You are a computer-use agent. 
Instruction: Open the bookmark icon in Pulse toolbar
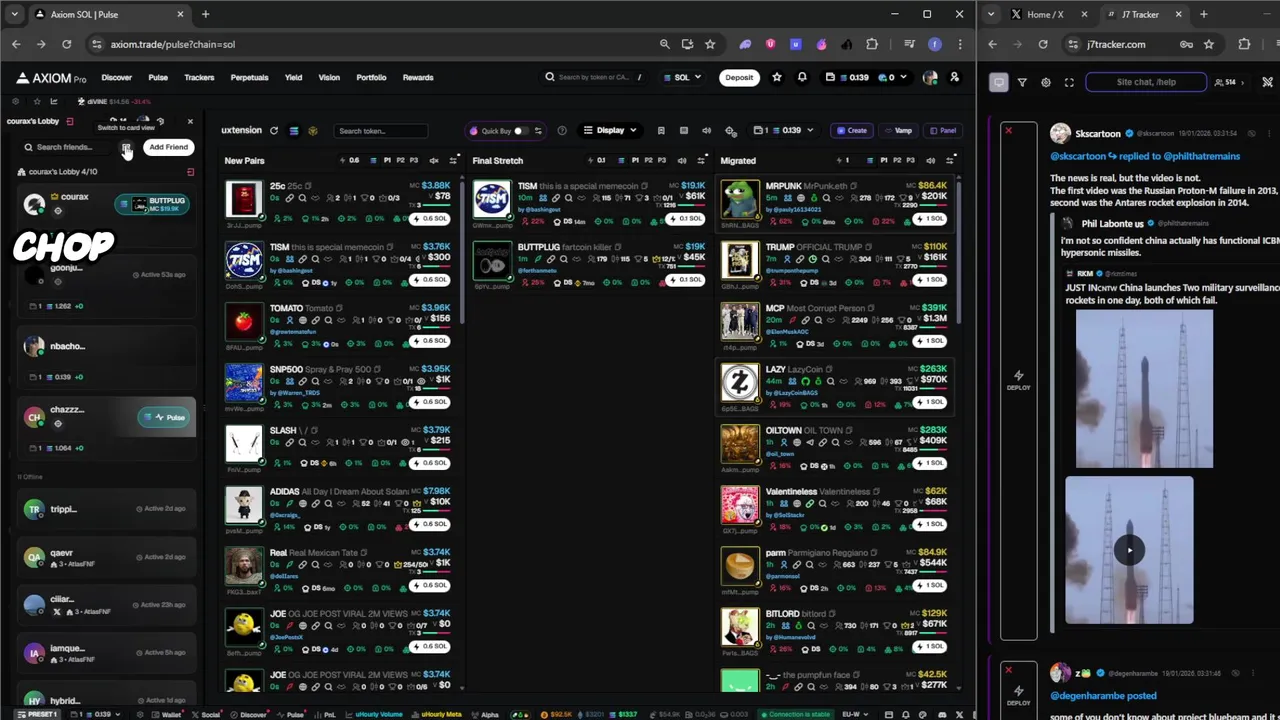point(661,130)
